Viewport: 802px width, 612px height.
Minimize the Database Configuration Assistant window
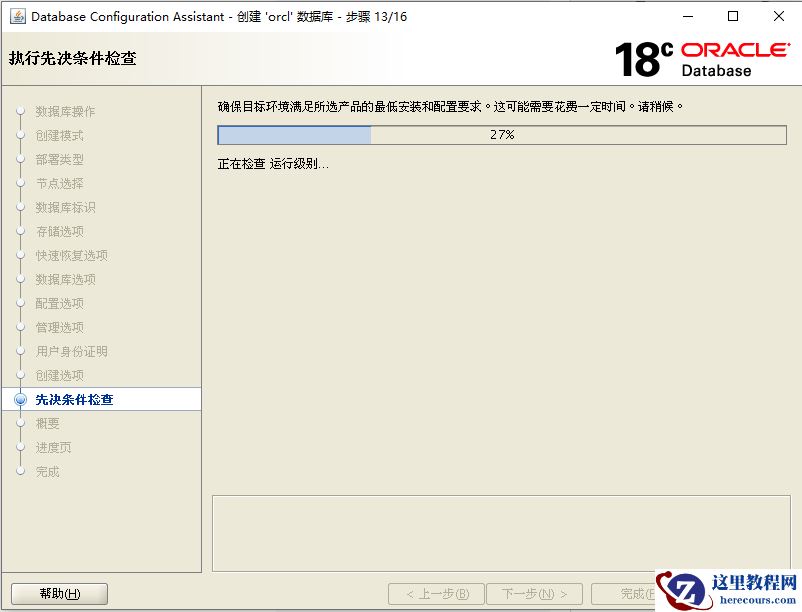pos(688,16)
